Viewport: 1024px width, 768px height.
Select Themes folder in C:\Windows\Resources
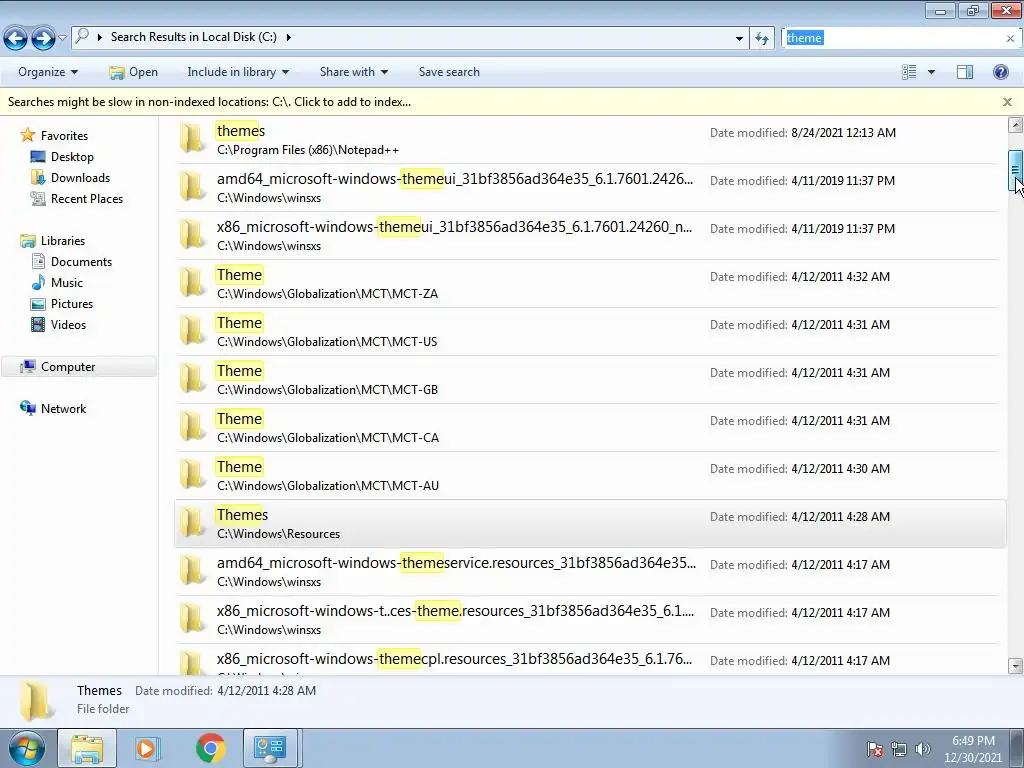tap(590, 524)
